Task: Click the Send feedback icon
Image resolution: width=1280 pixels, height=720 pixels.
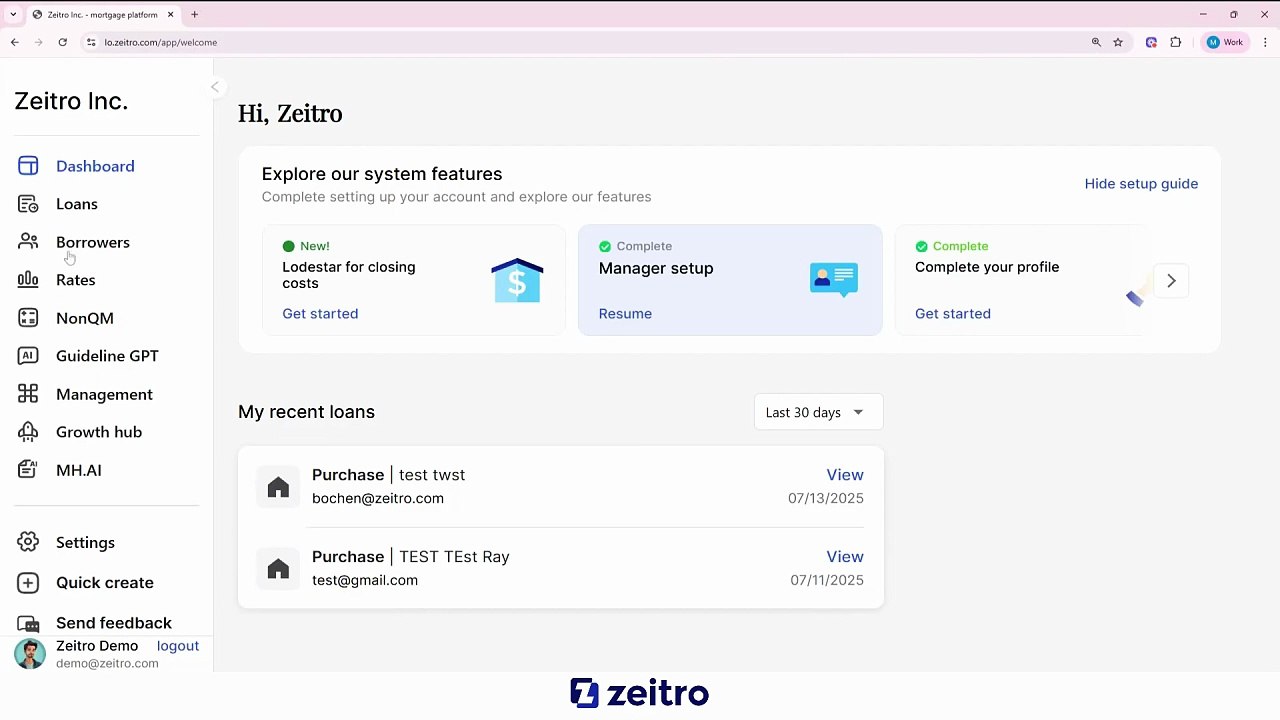Action: click(28, 623)
